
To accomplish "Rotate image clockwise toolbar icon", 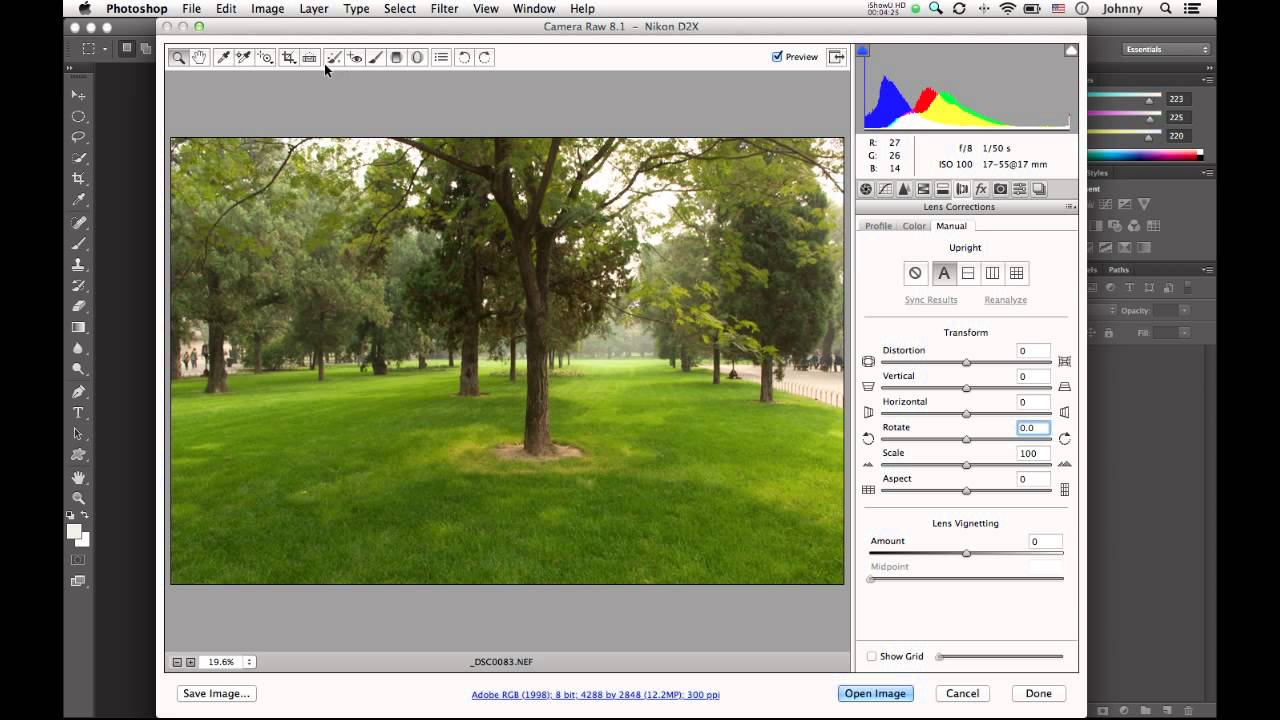I will 485,57.
